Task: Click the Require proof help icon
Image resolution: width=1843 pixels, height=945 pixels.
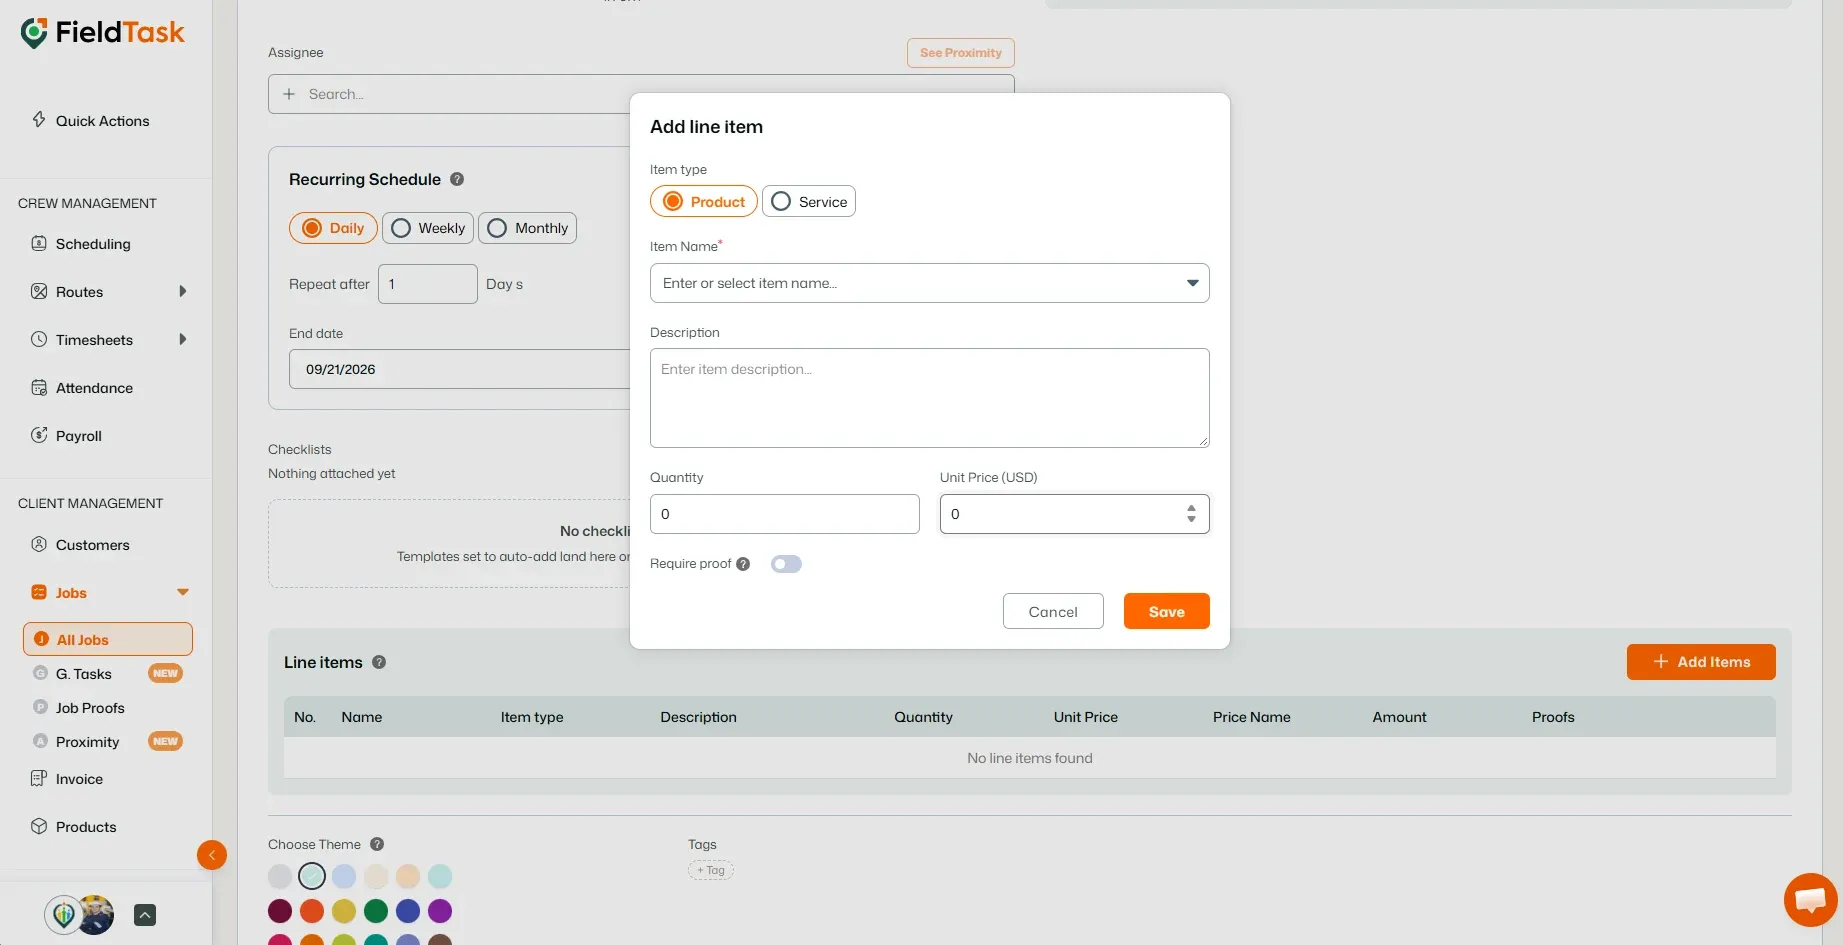Action: (x=743, y=564)
